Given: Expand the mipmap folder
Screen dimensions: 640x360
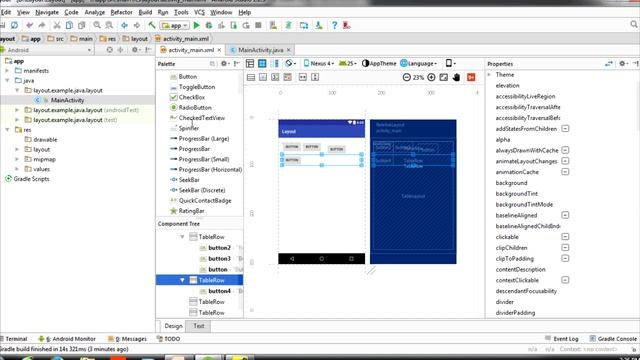Looking at the screenshot, I should tap(17, 159).
